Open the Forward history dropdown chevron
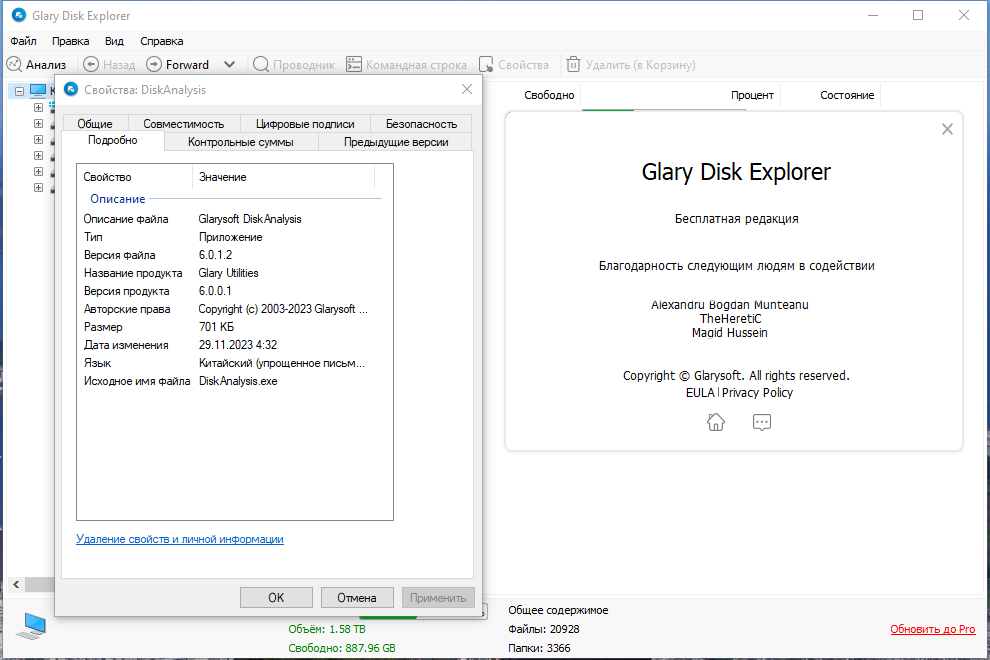The height and width of the screenshot is (660, 990). click(x=229, y=64)
